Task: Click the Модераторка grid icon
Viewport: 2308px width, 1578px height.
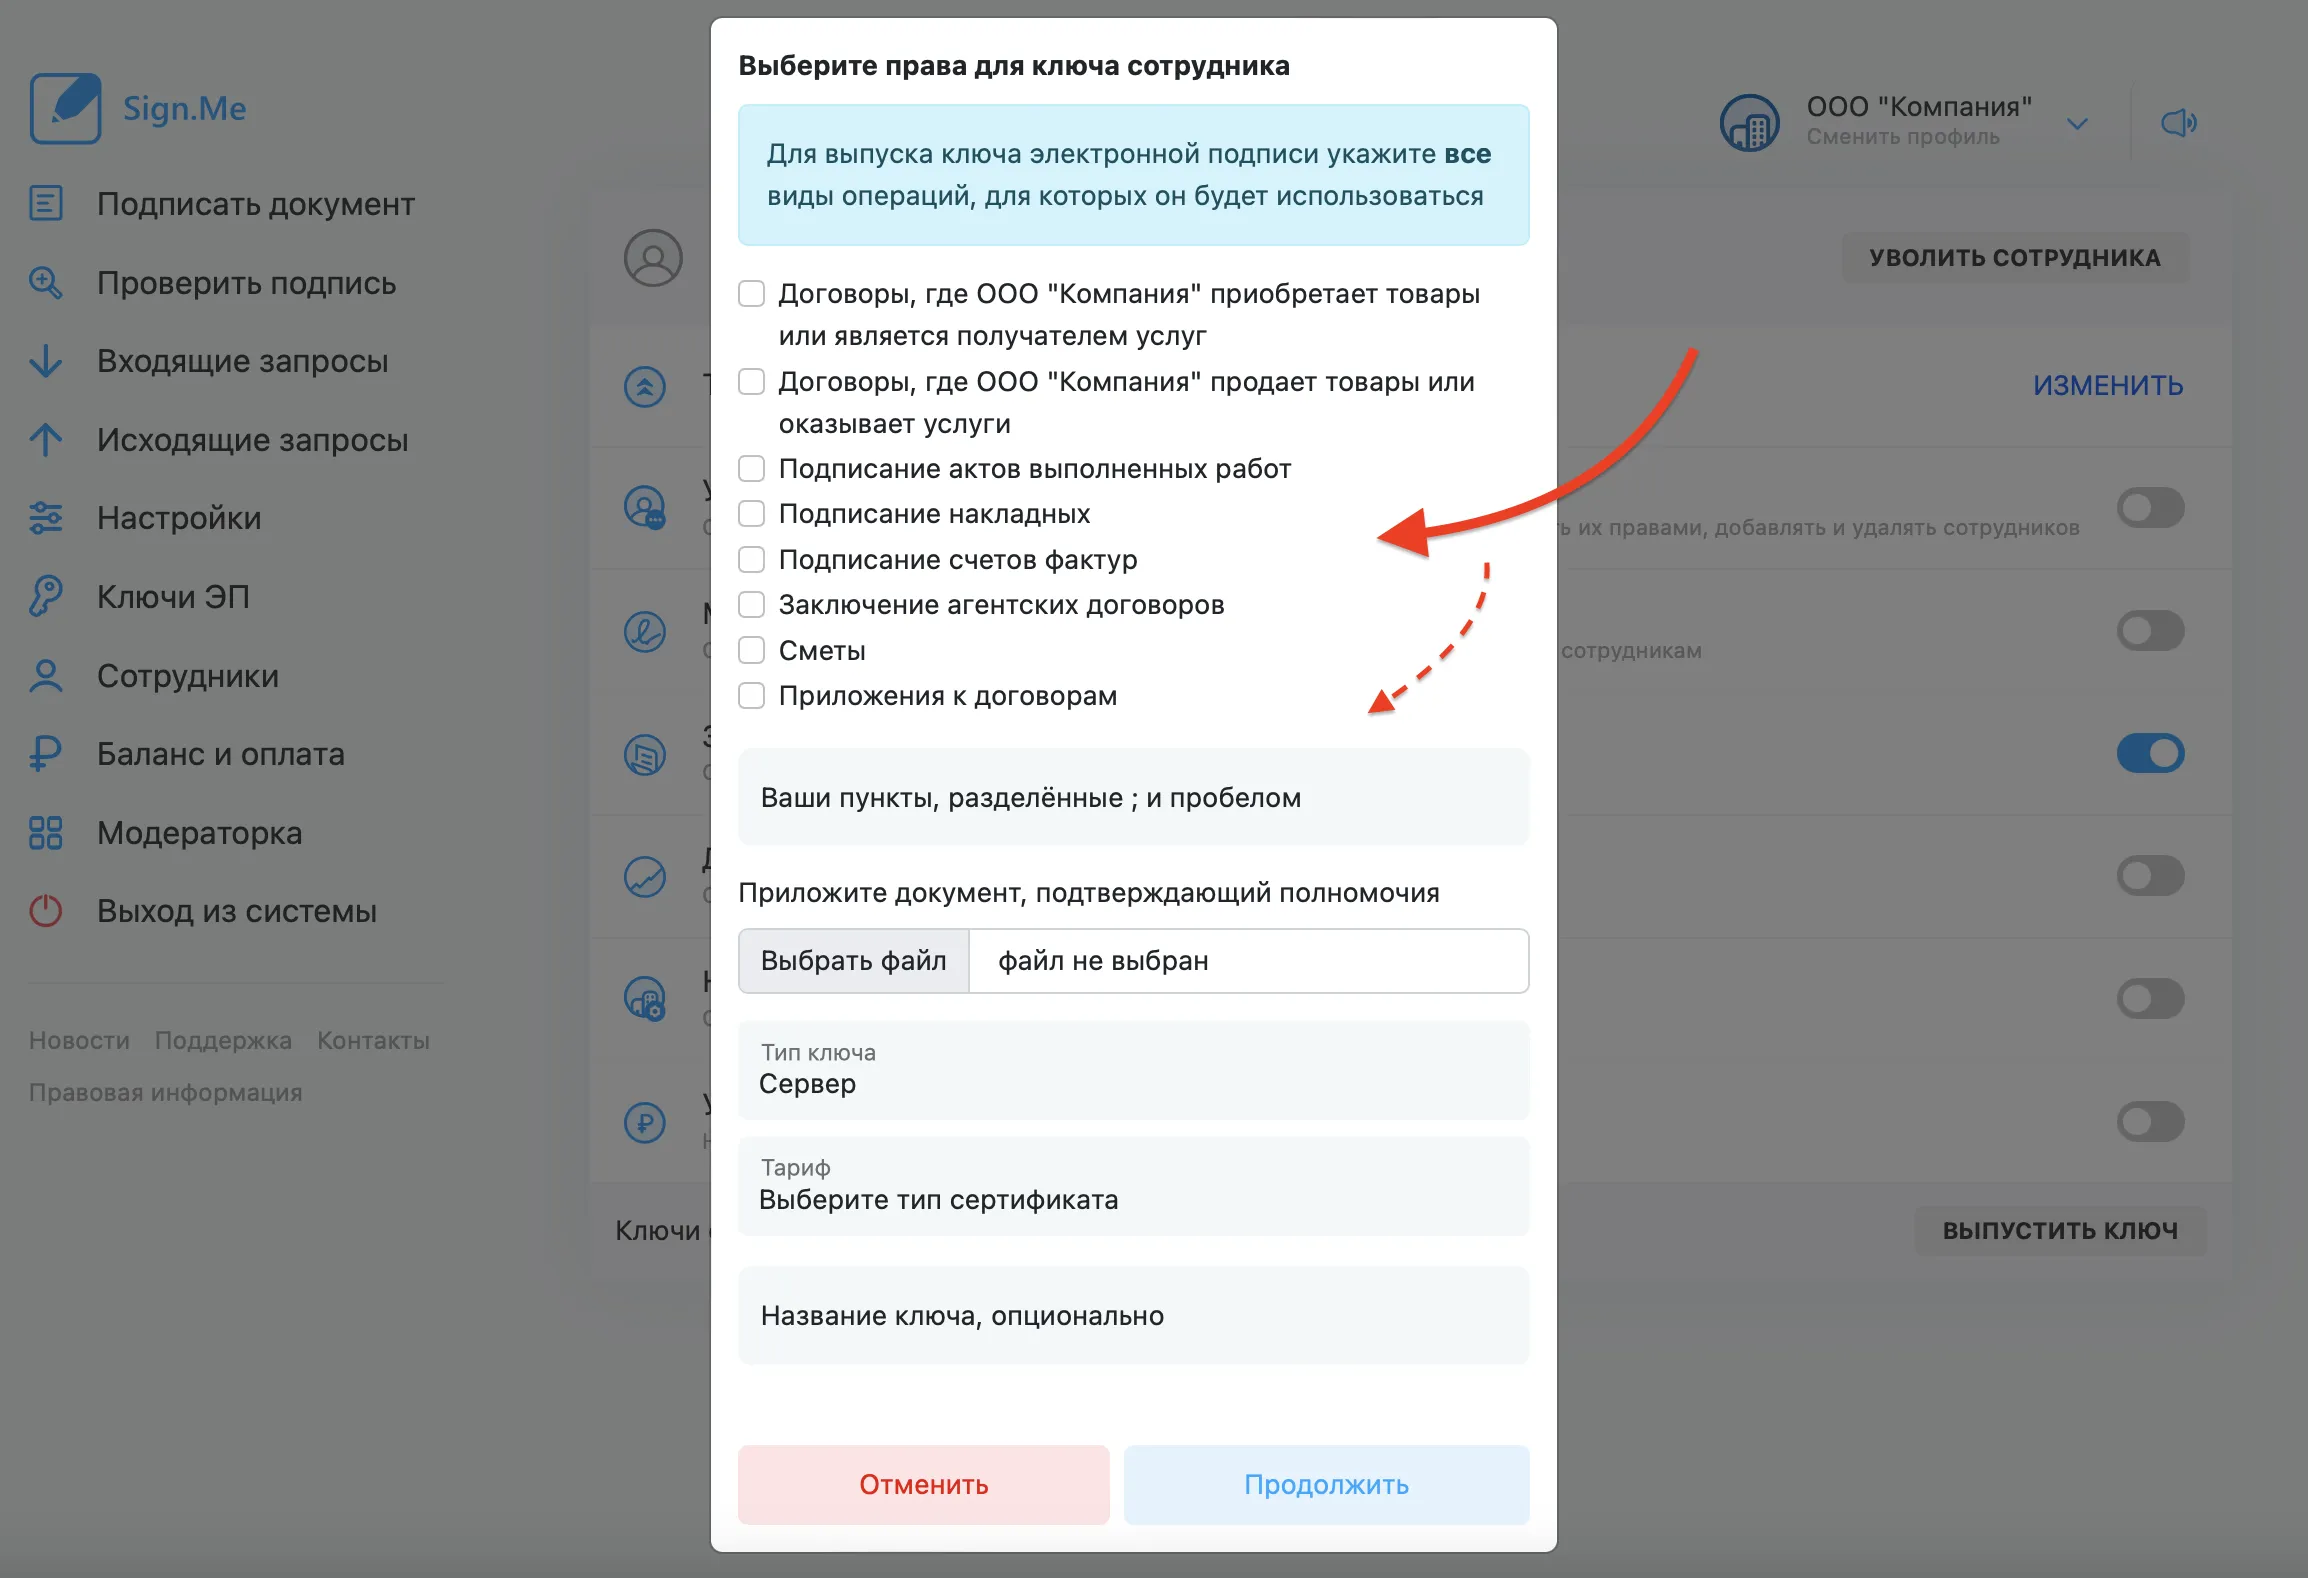Action: pyautogui.click(x=46, y=832)
